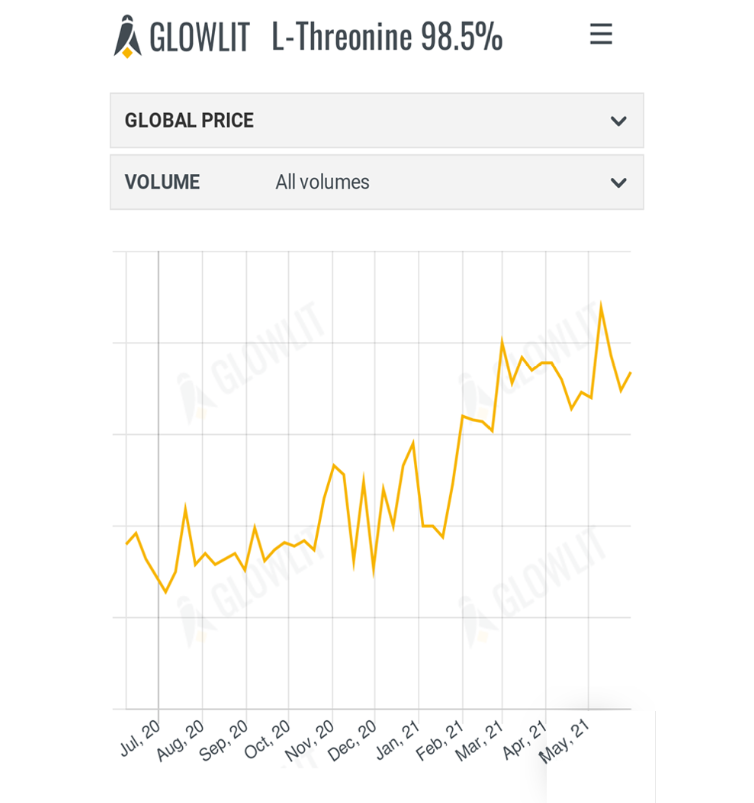Click the Jan, 21 axis label
Image resolution: width=754 pixels, height=803 pixels.
click(397, 739)
